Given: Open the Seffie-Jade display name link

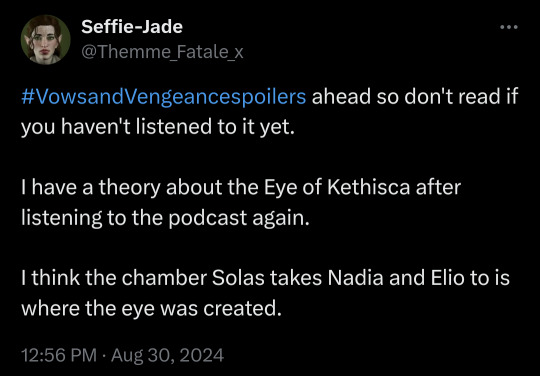Looking at the screenshot, I should coord(132,27).
